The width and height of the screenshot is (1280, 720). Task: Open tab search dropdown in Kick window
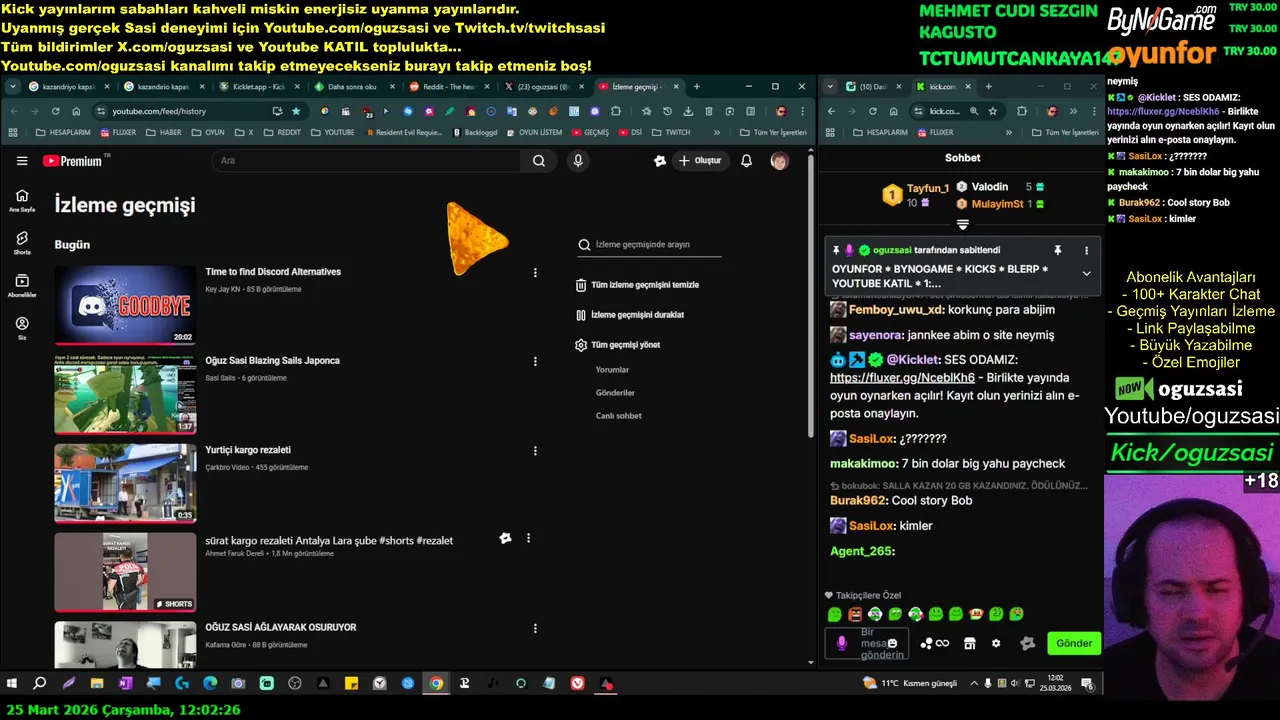coord(830,87)
